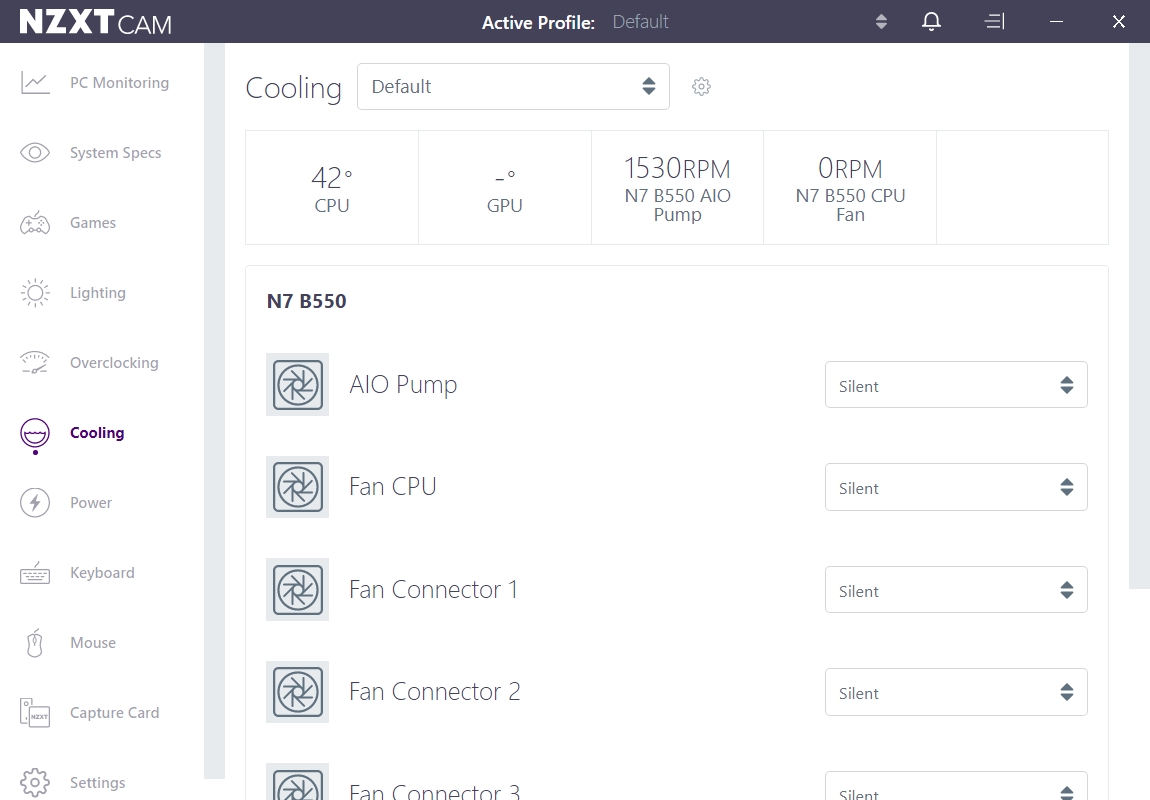Click the Fan Connector 2 icon

click(x=298, y=691)
